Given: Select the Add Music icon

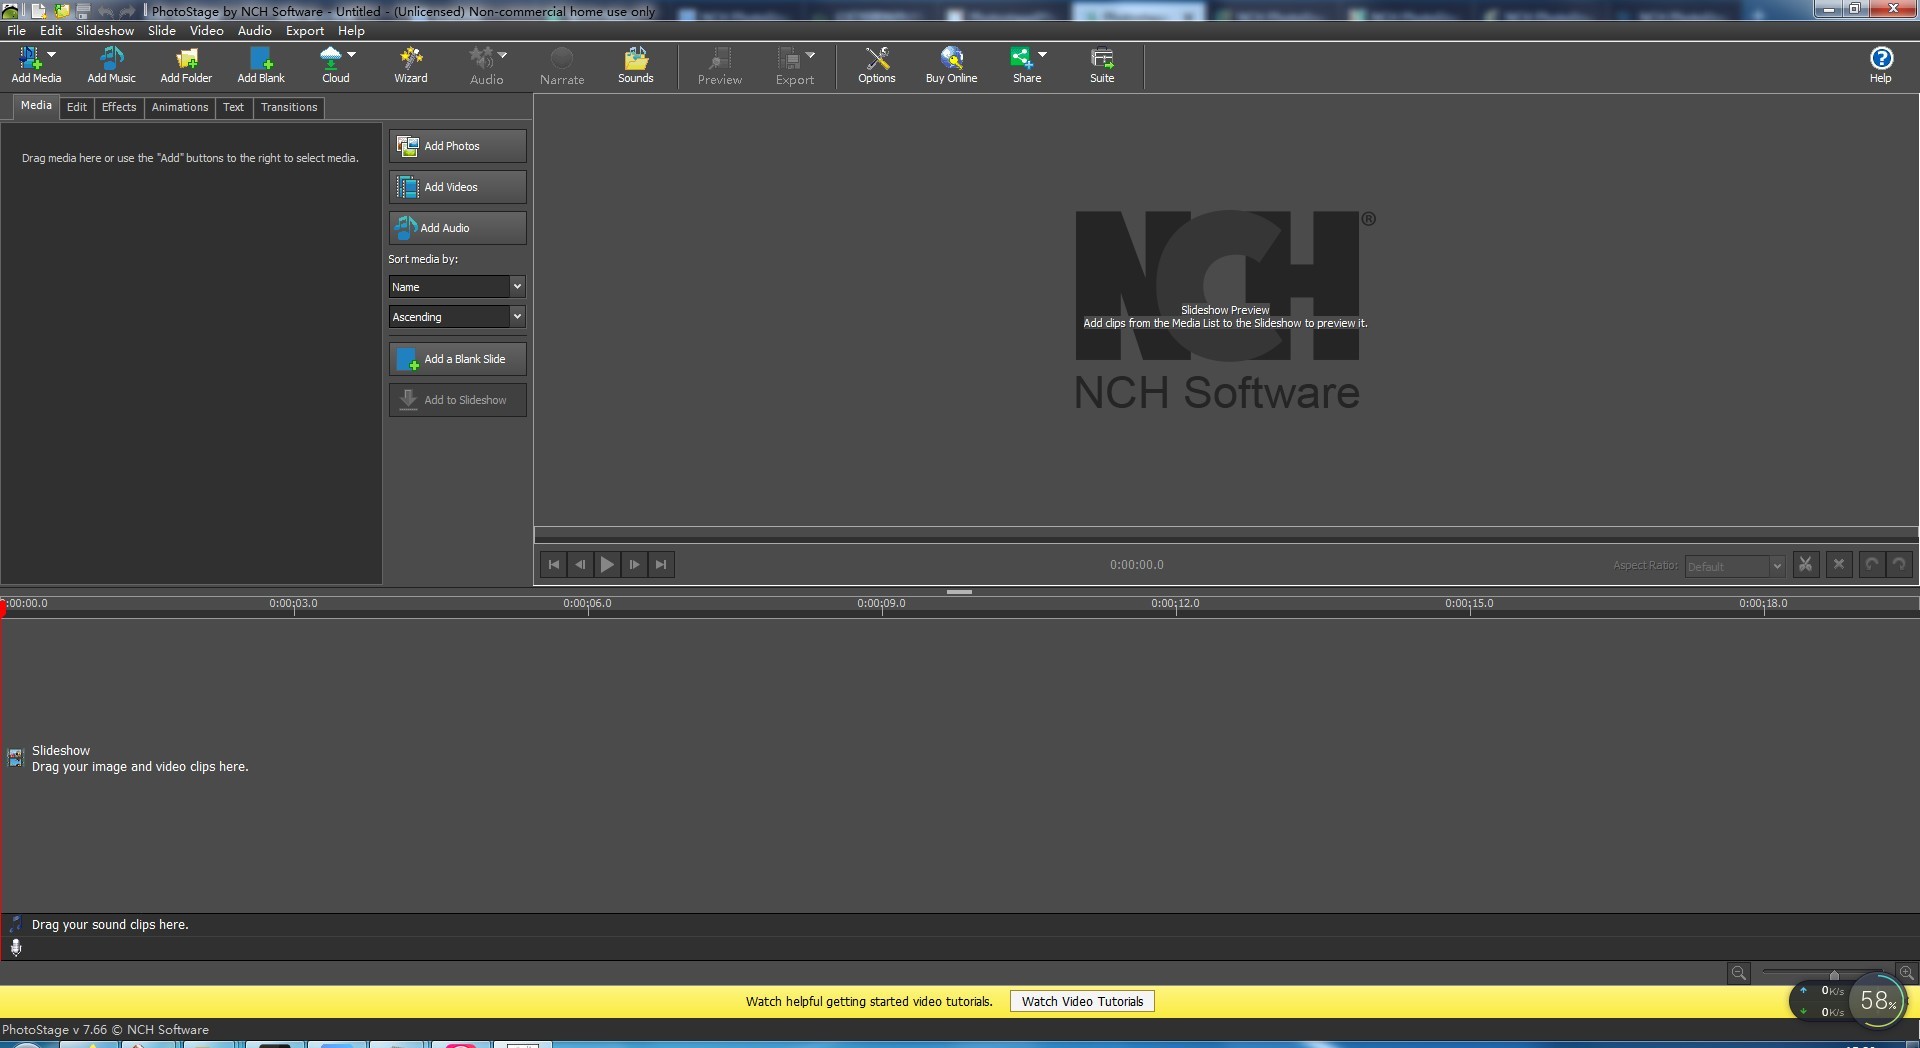Looking at the screenshot, I should point(110,65).
